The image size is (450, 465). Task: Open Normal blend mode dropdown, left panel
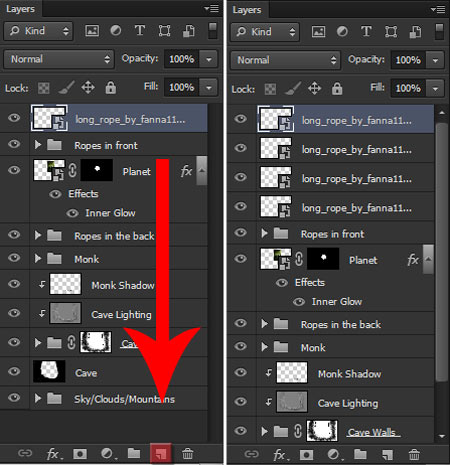click(x=59, y=59)
